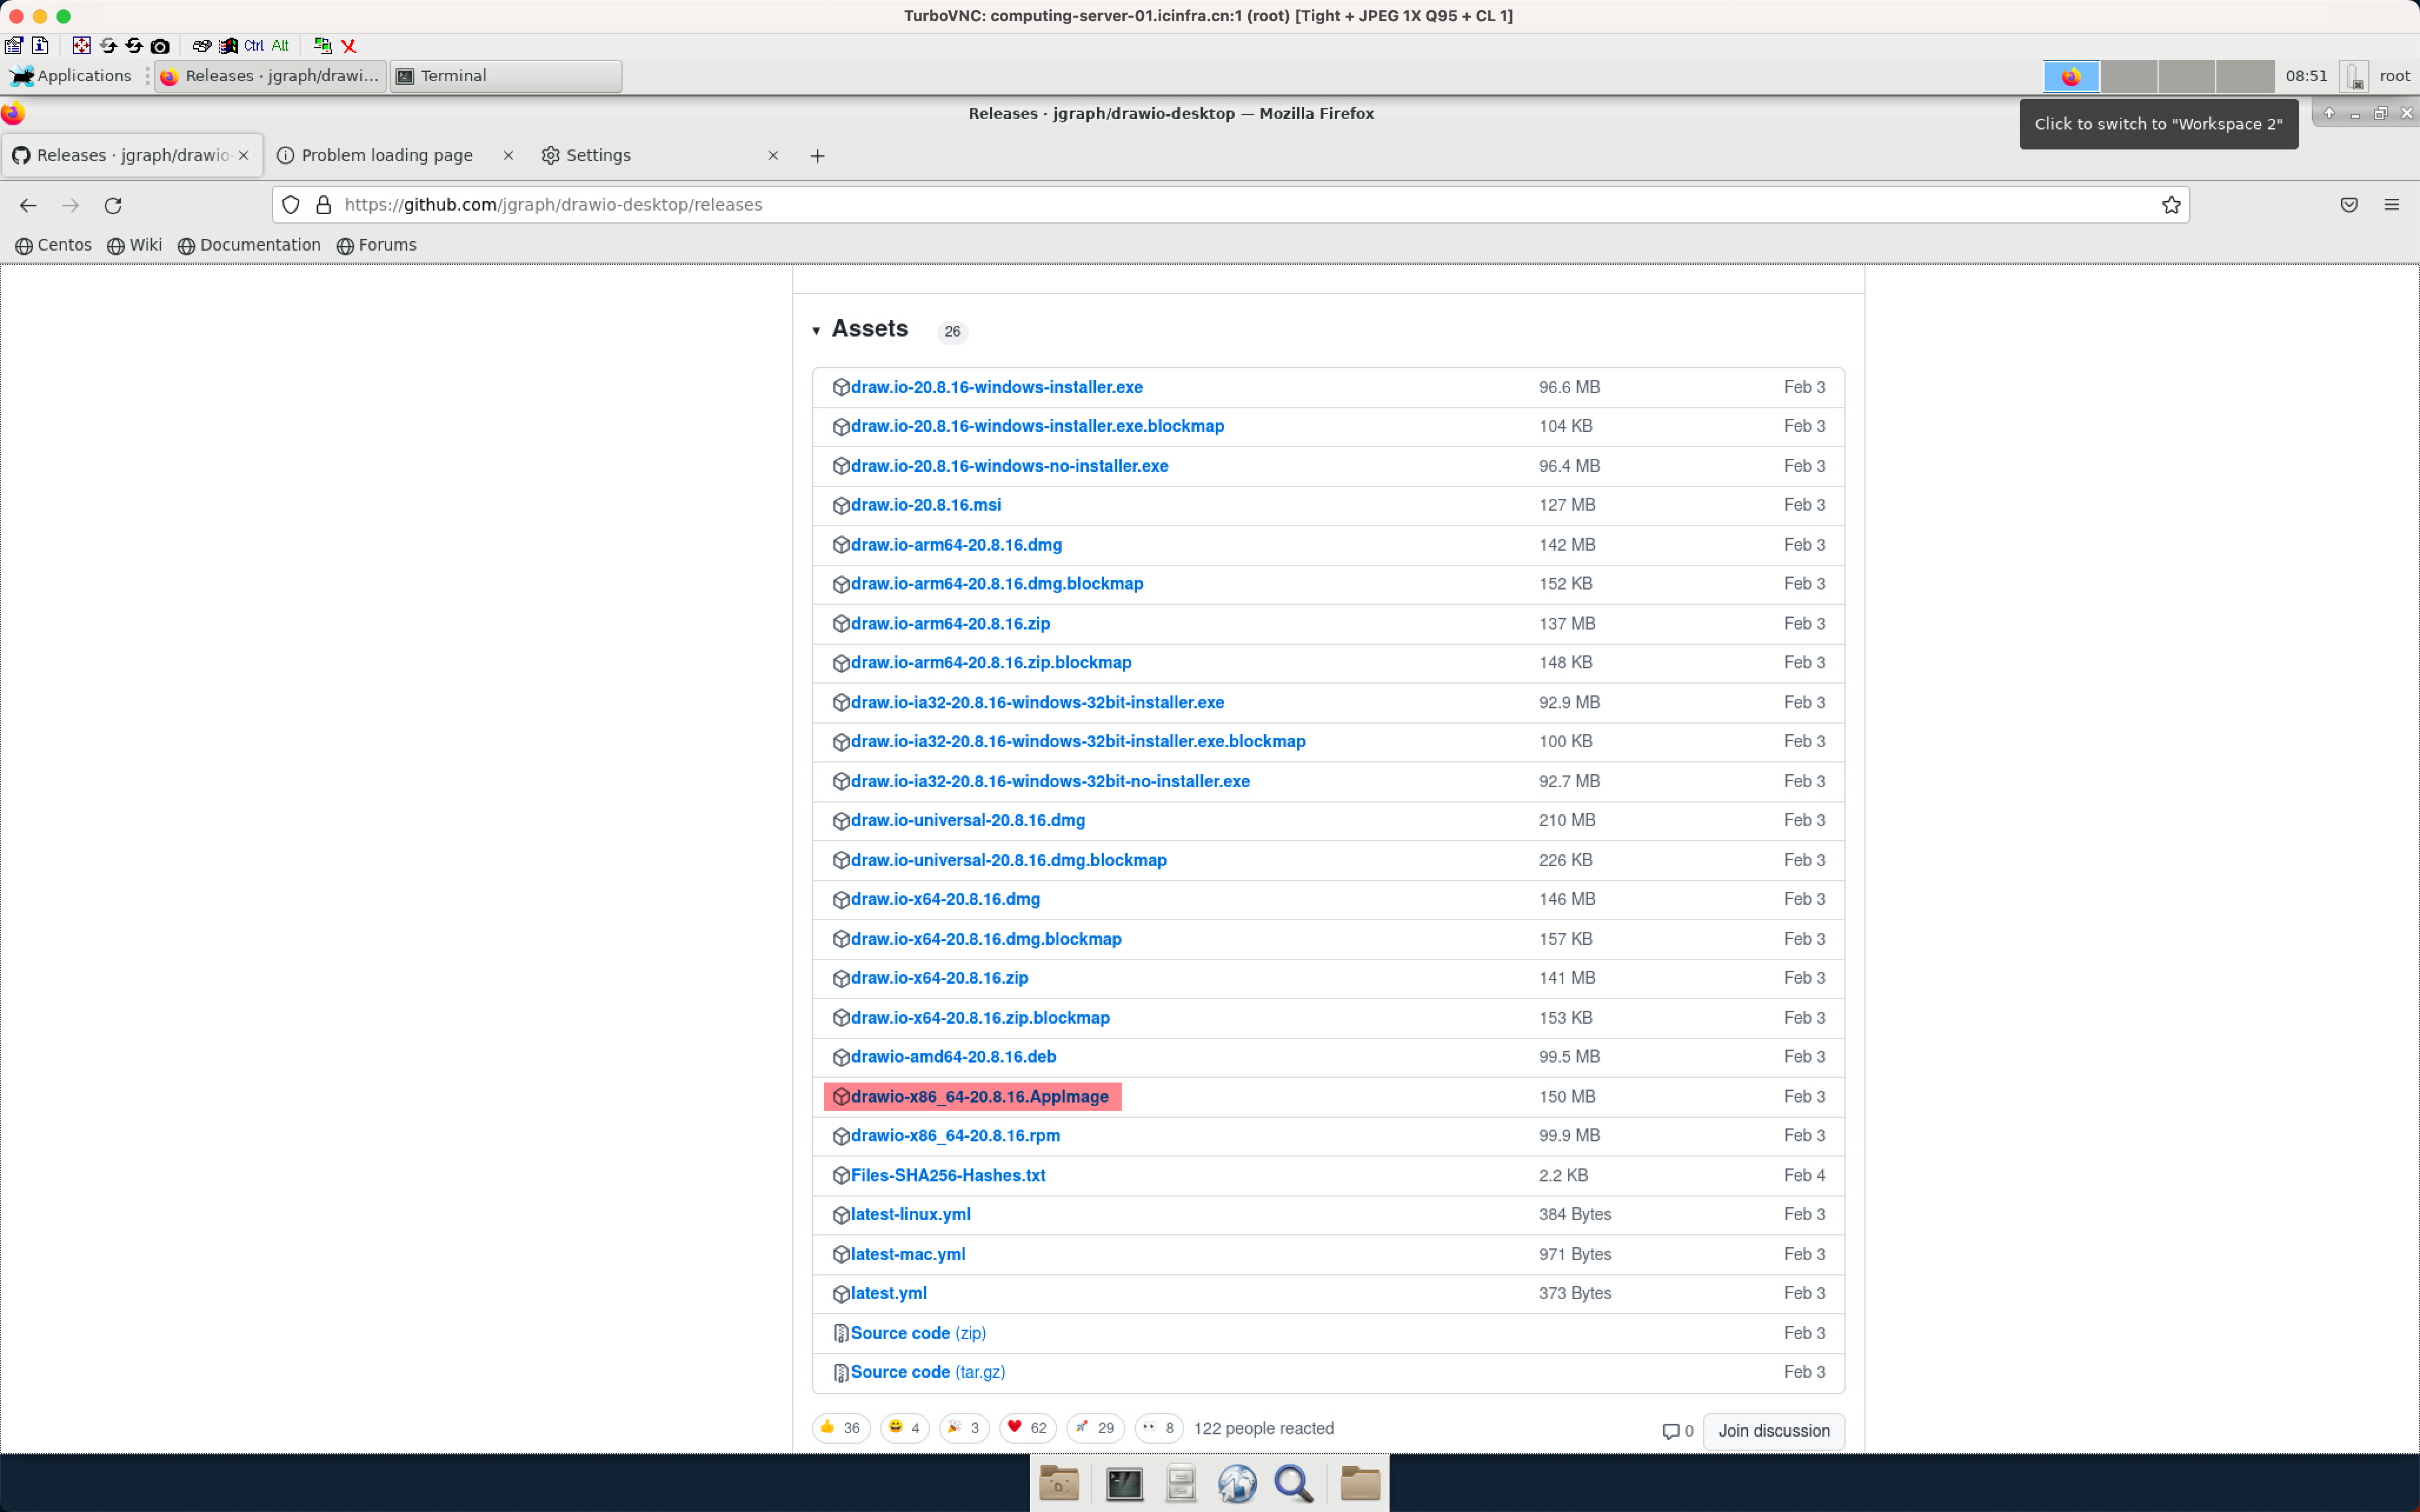Click the comment count icon showing 0
Image resolution: width=2420 pixels, height=1512 pixels.
coord(1677,1431)
